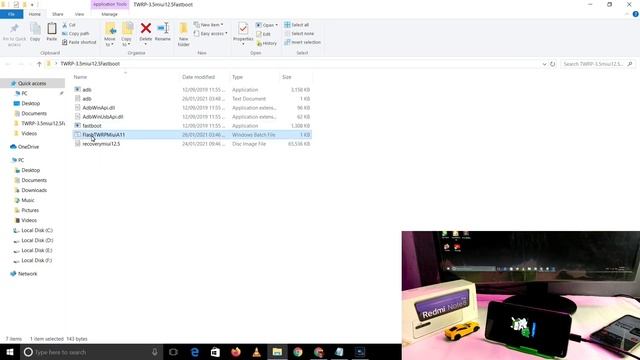Image resolution: width=640 pixels, height=360 pixels.
Task: Open Google Chrome from taskbar
Action: coord(298,352)
